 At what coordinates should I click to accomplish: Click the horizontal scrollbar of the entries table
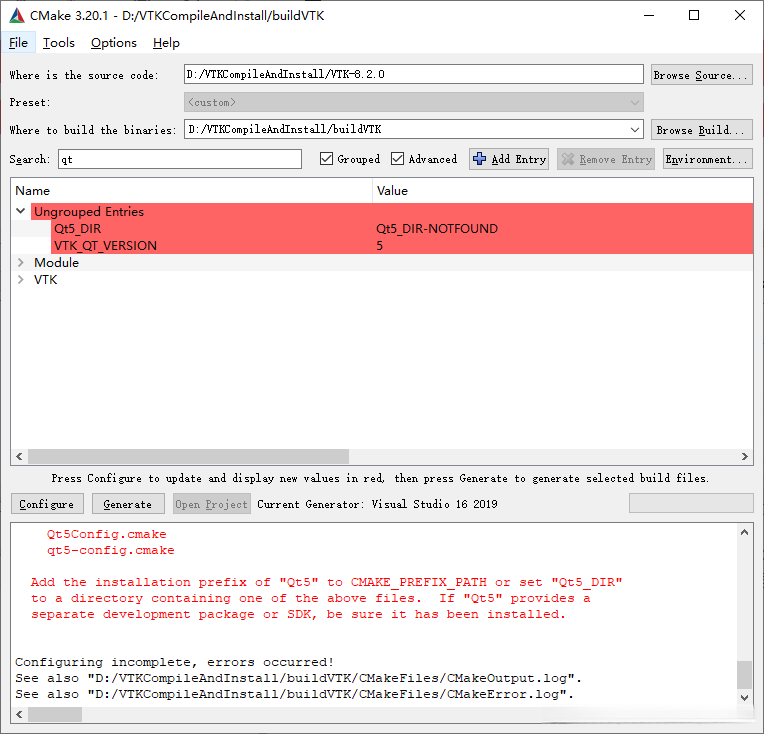188,456
